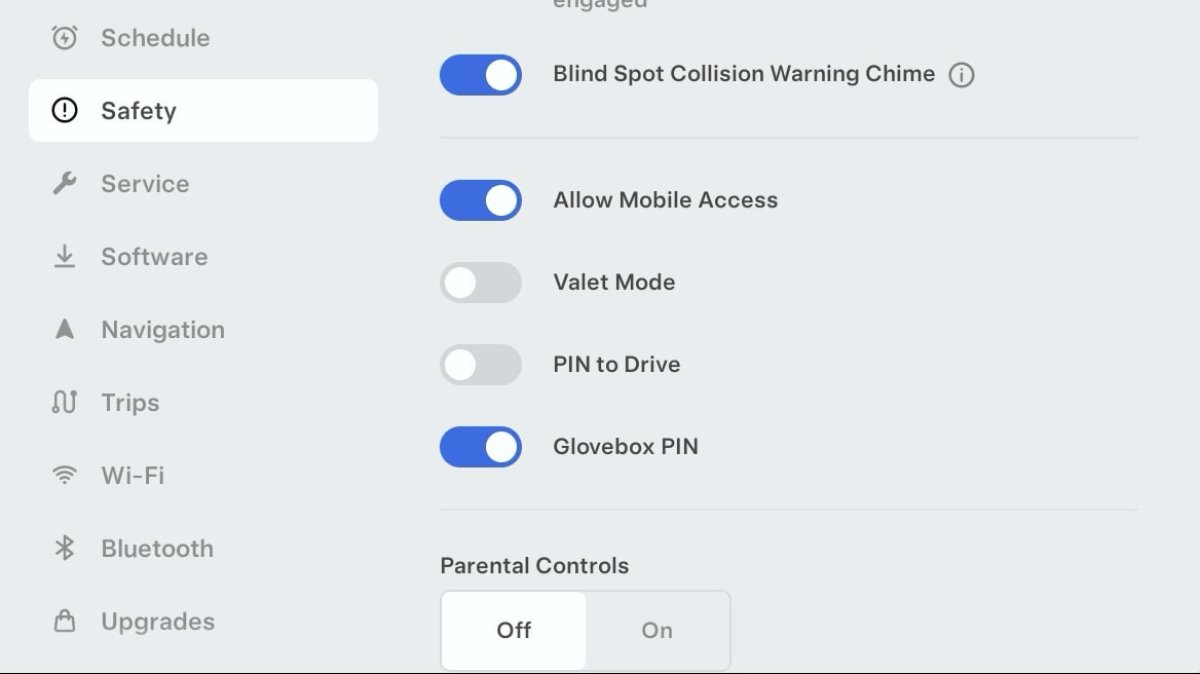Viewport: 1200px width, 674px height.
Task: Set Parental Controls to On
Action: [657, 630]
